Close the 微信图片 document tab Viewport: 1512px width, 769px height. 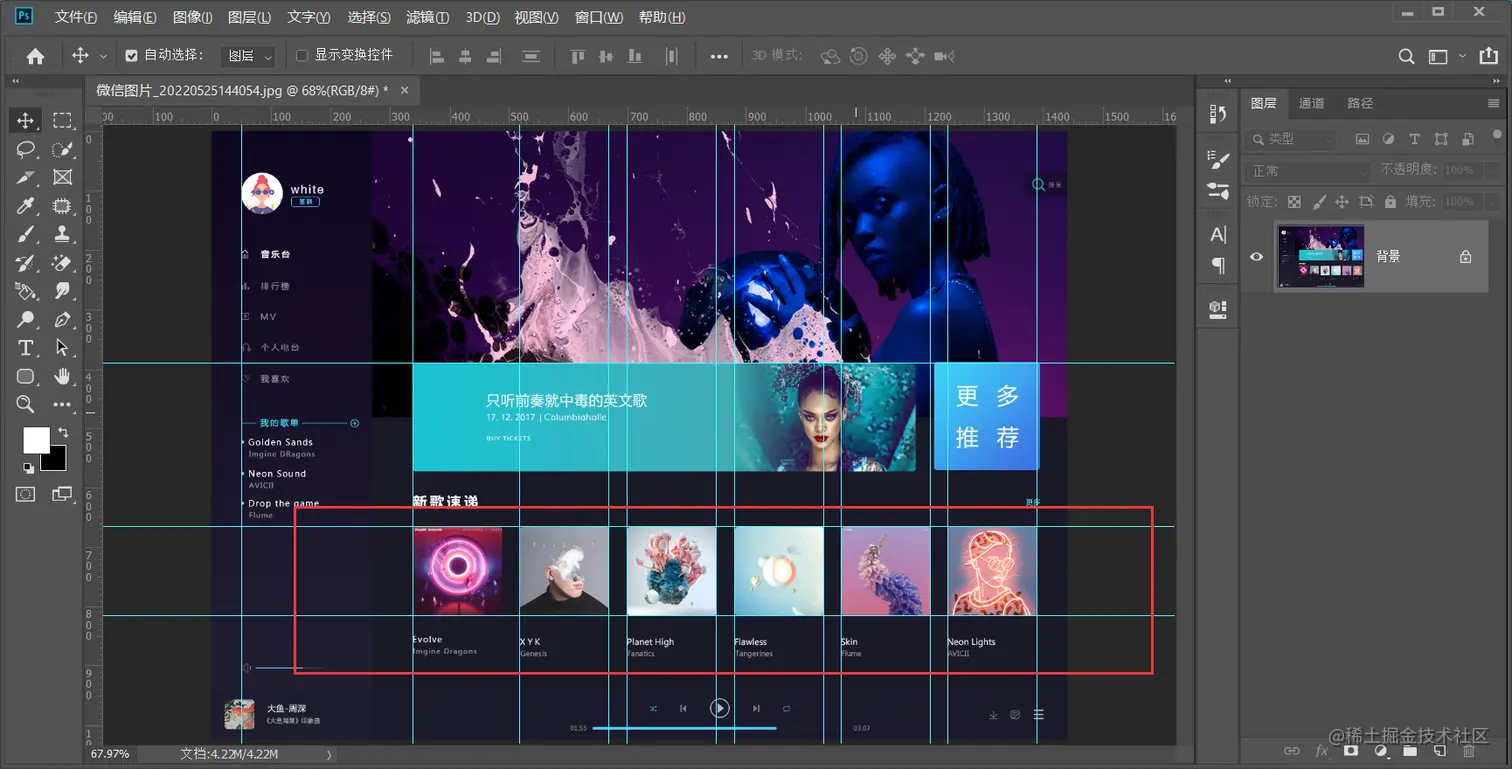click(404, 90)
